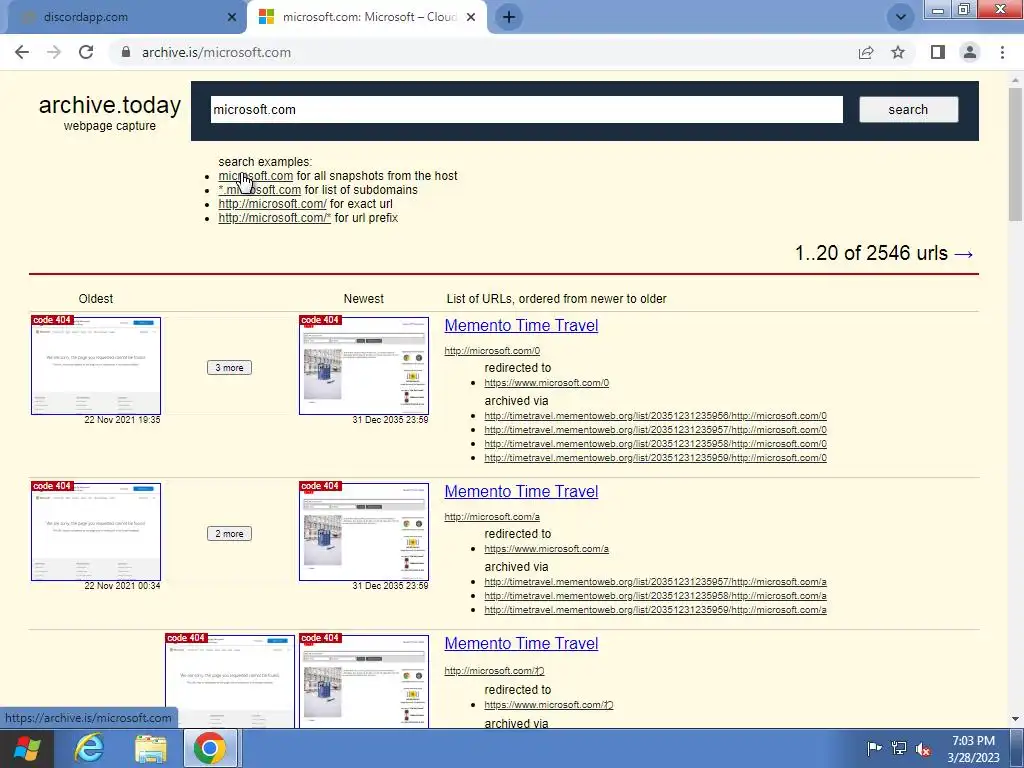Open timetravel link ending 20351231235956/http://microsoft.com/0

click(x=655, y=415)
